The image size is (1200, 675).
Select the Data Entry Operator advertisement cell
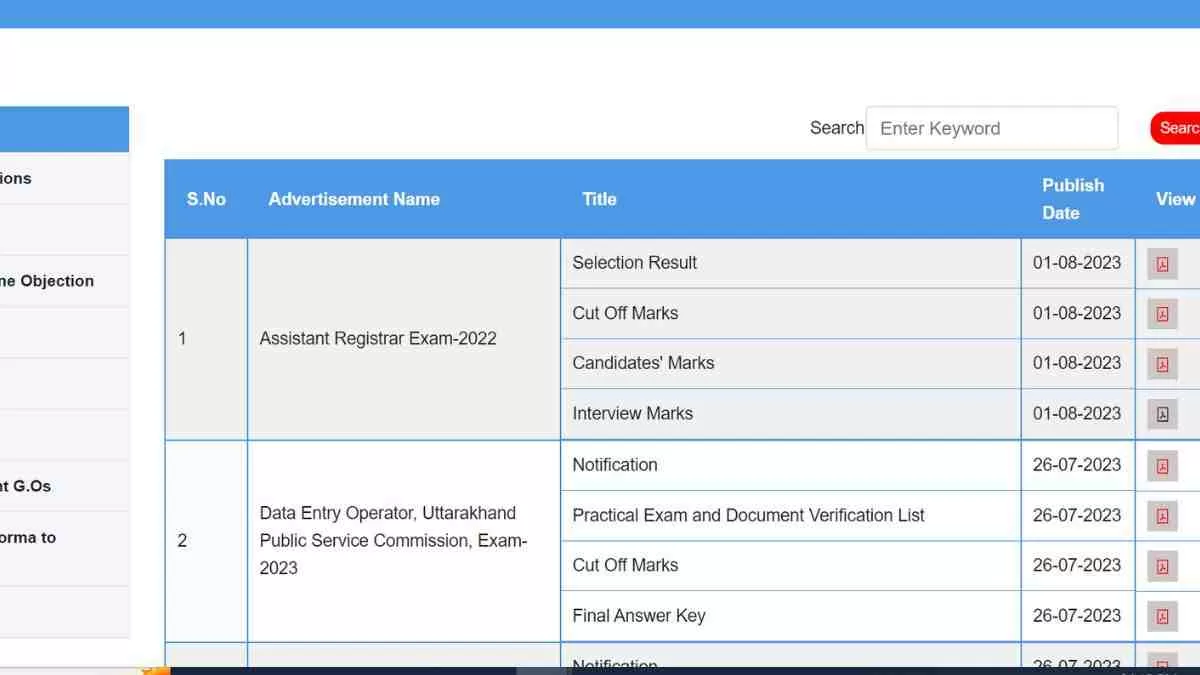393,540
